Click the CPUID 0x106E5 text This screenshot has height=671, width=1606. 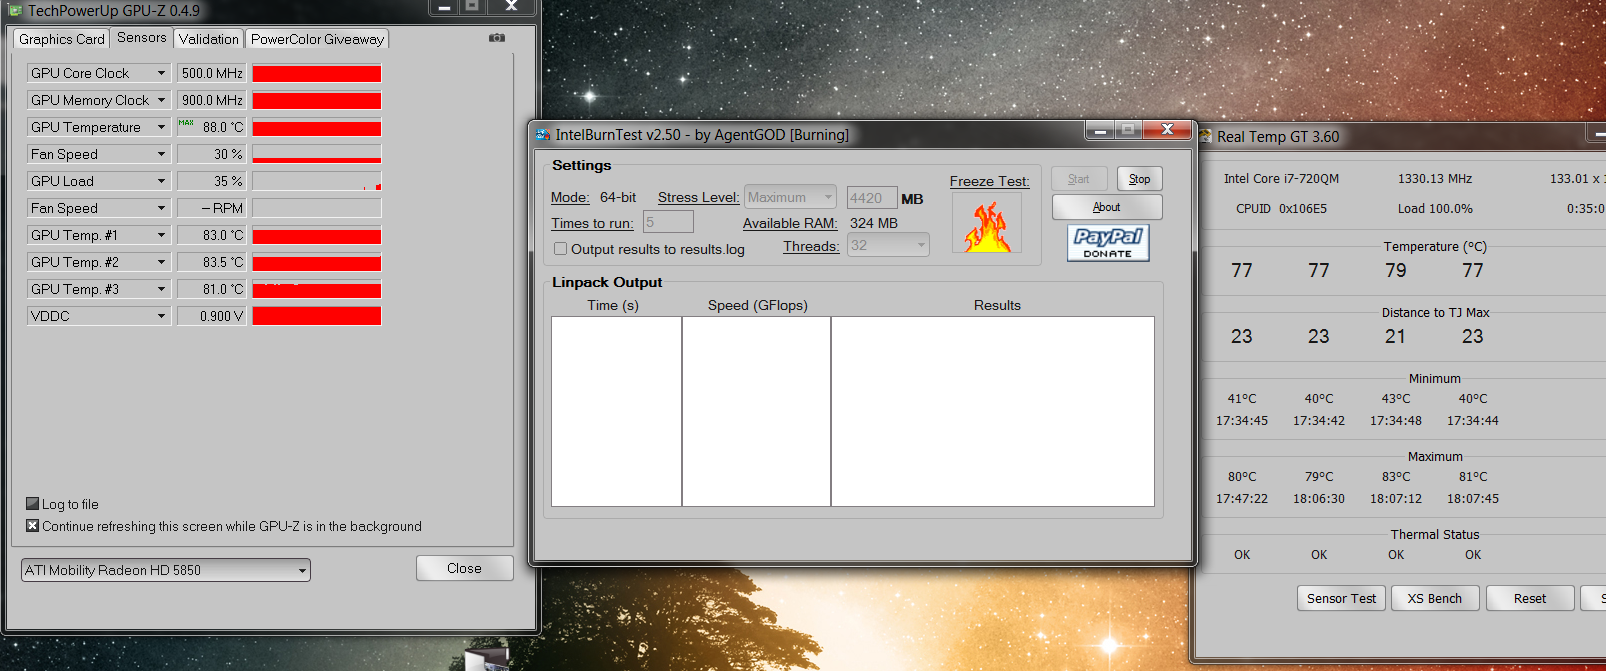pyautogui.click(x=1281, y=208)
